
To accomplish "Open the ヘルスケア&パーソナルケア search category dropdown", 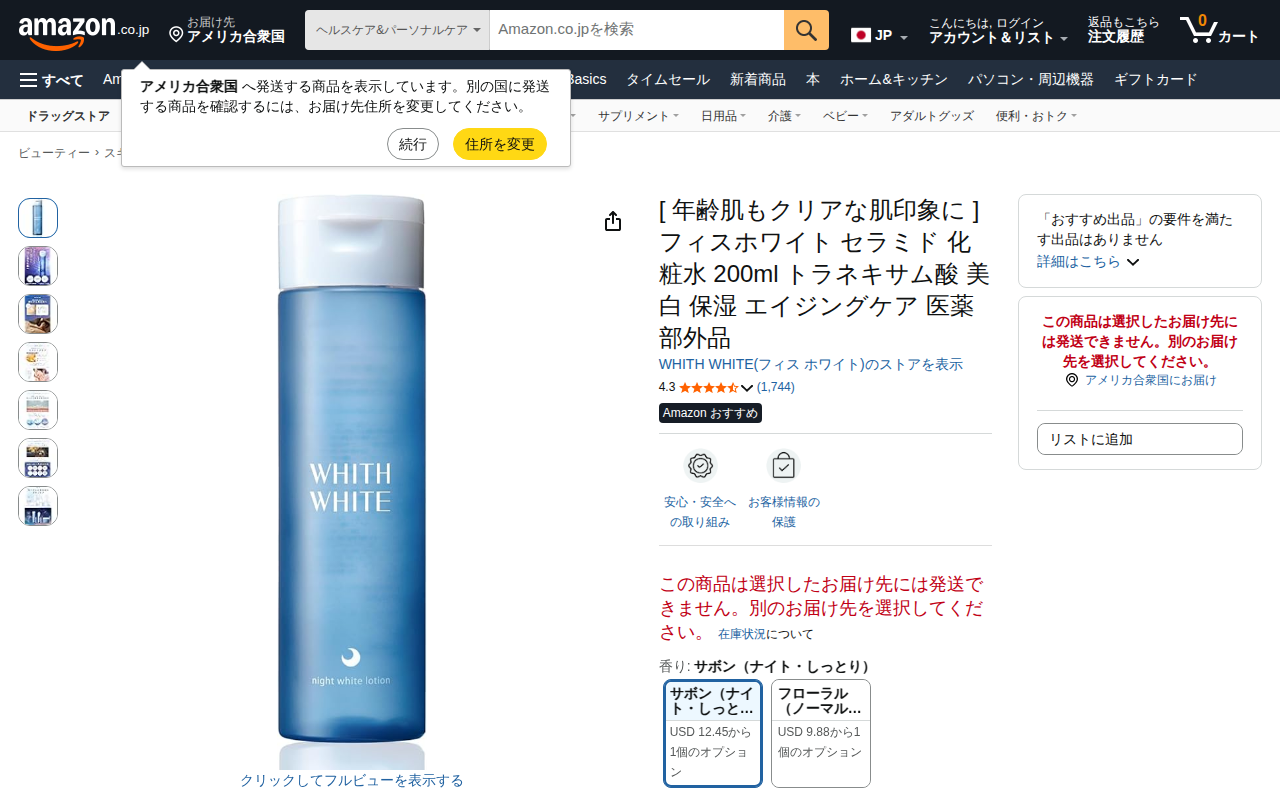I will click(397, 30).
